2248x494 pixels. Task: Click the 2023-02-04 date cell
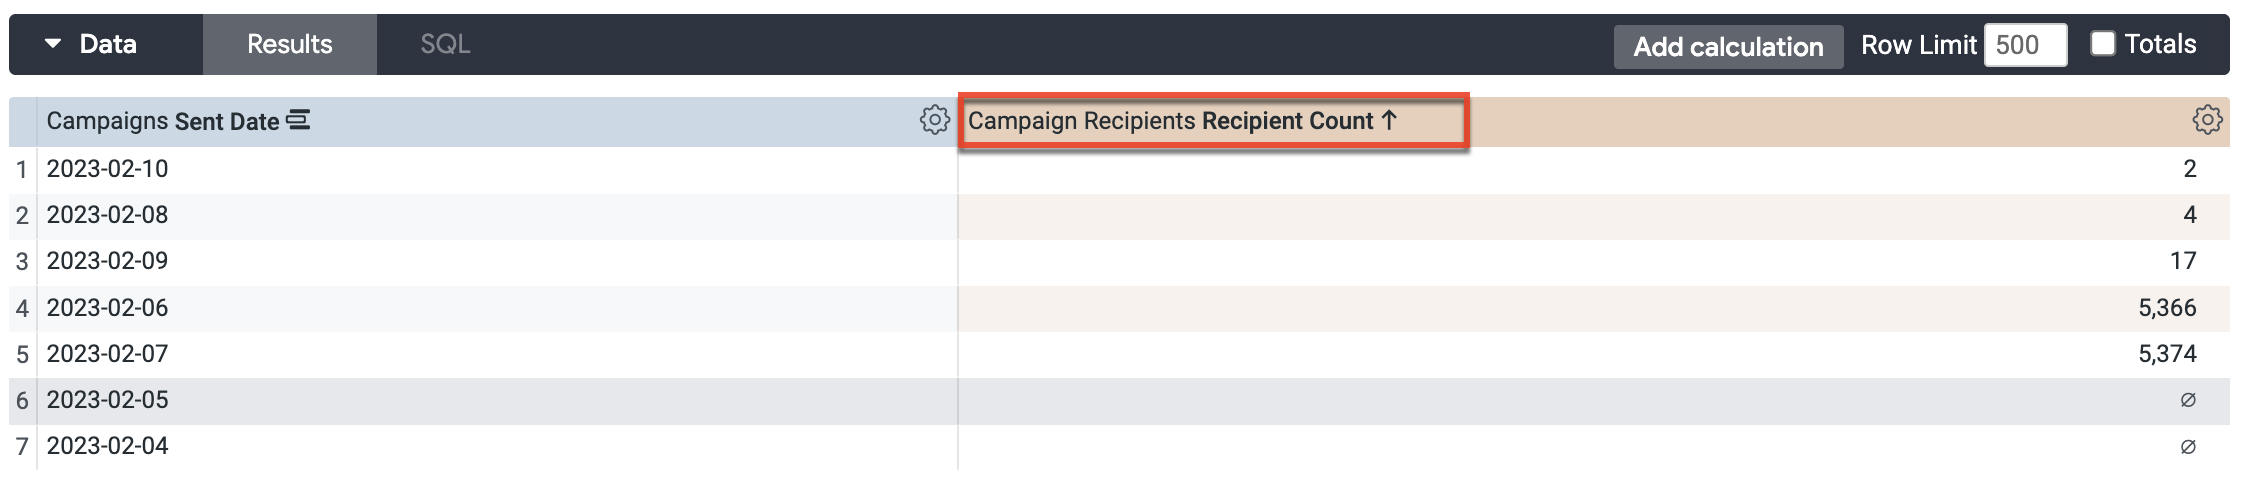pos(108,446)
